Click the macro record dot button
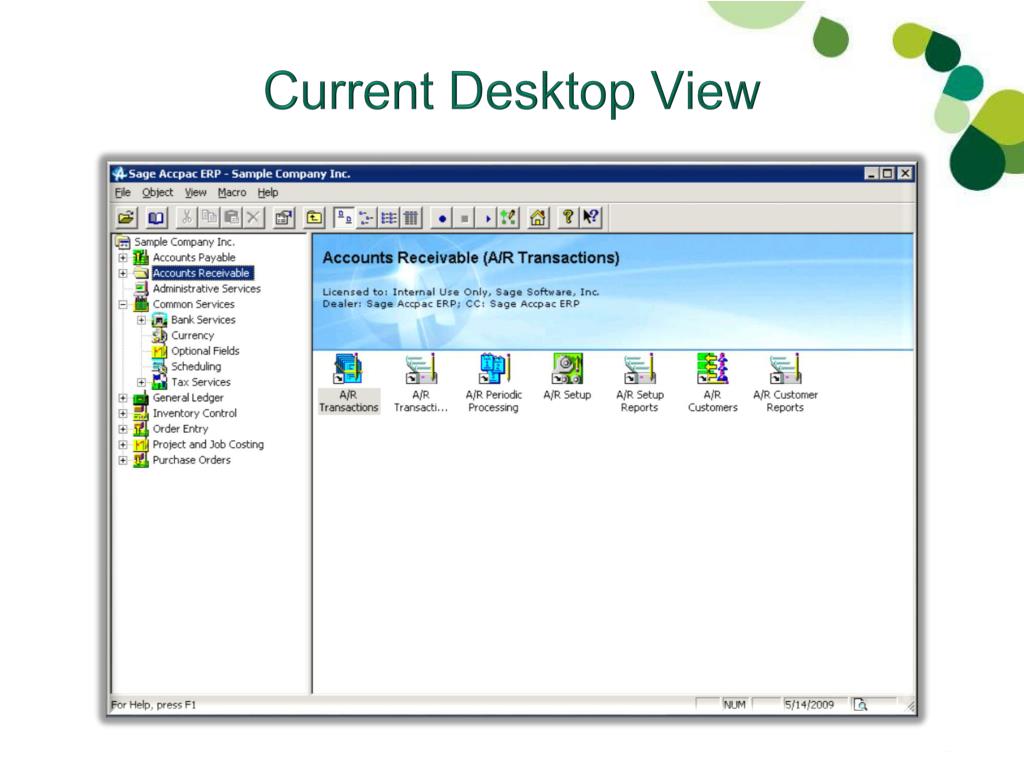1024x768 pixels. [442, 217]
